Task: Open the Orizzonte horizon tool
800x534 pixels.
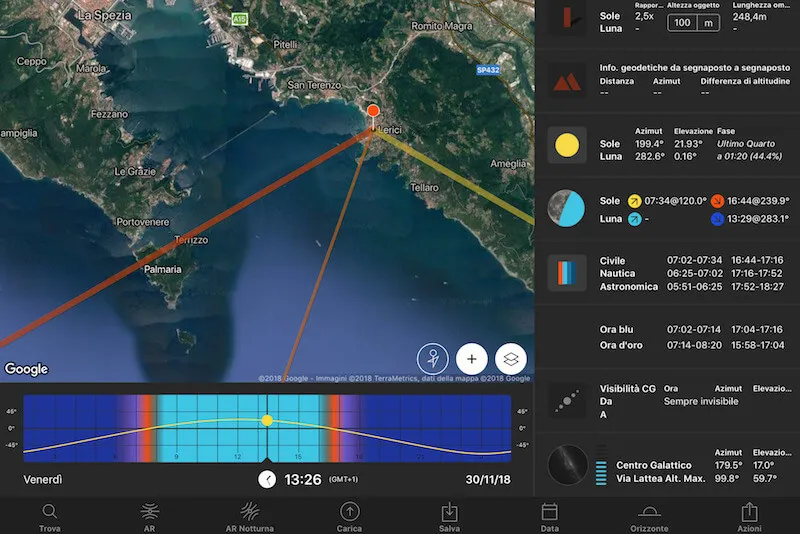Action: tap(649, 517)
